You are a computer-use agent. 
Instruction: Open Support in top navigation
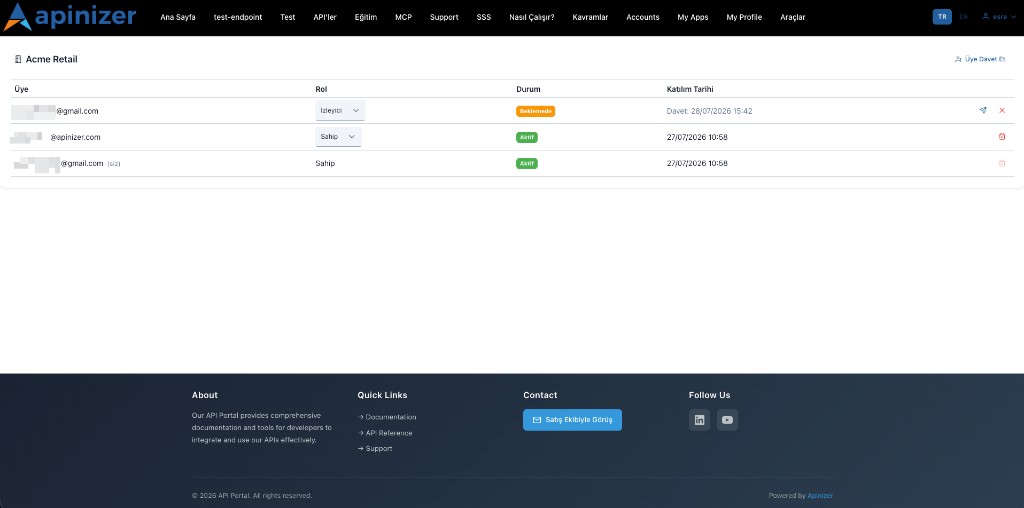(444, 17)
